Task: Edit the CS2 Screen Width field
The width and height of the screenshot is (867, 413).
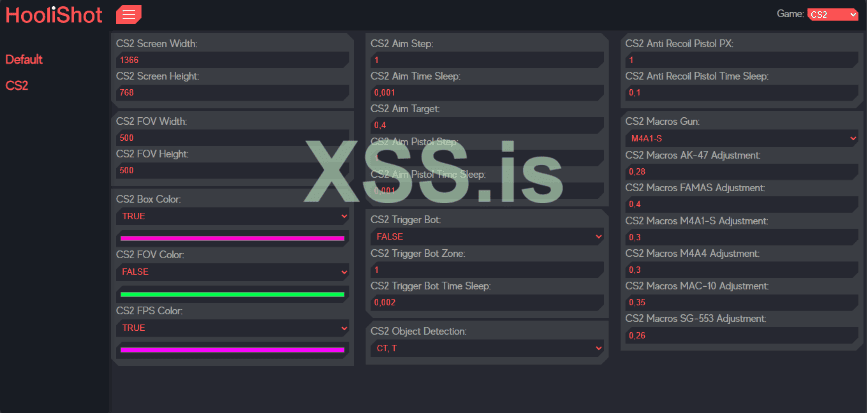Action: click(232, 60)
